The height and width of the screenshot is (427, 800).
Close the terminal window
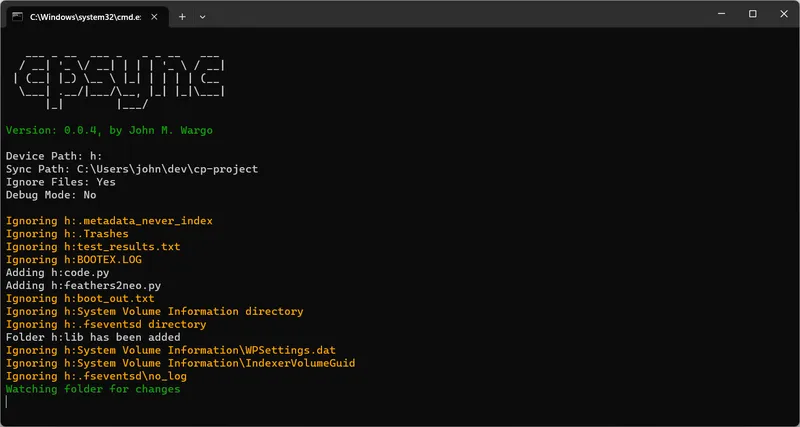point(784,14)
